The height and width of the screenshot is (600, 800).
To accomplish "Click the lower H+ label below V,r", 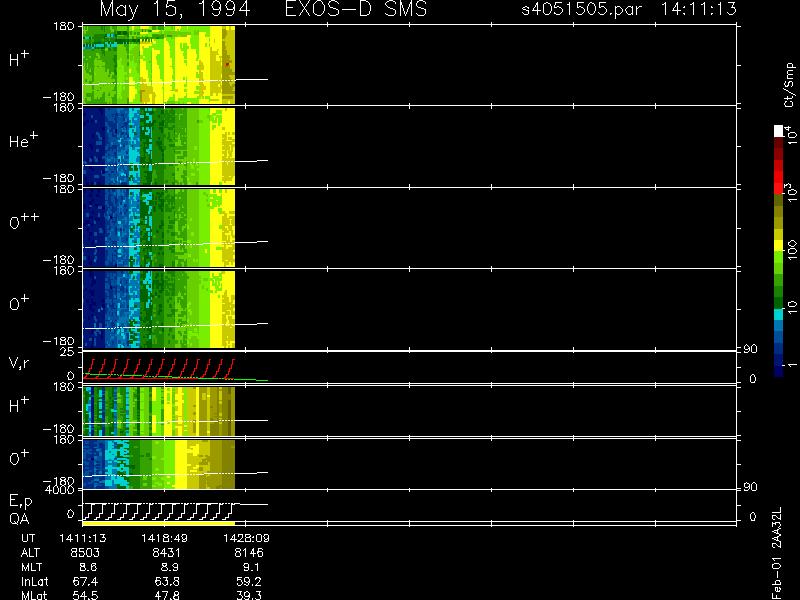I will [19, 405].
